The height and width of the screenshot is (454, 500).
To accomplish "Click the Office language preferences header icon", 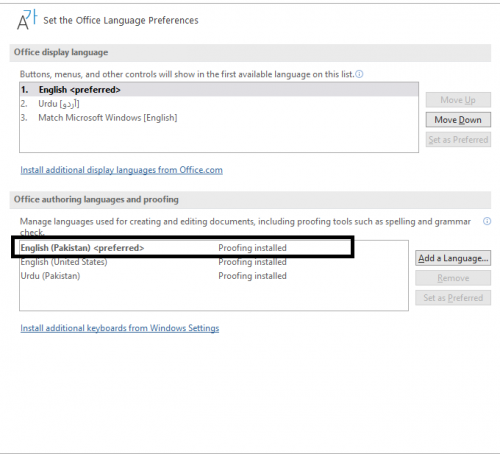I will pyautogui.click(x=27, y=20).
